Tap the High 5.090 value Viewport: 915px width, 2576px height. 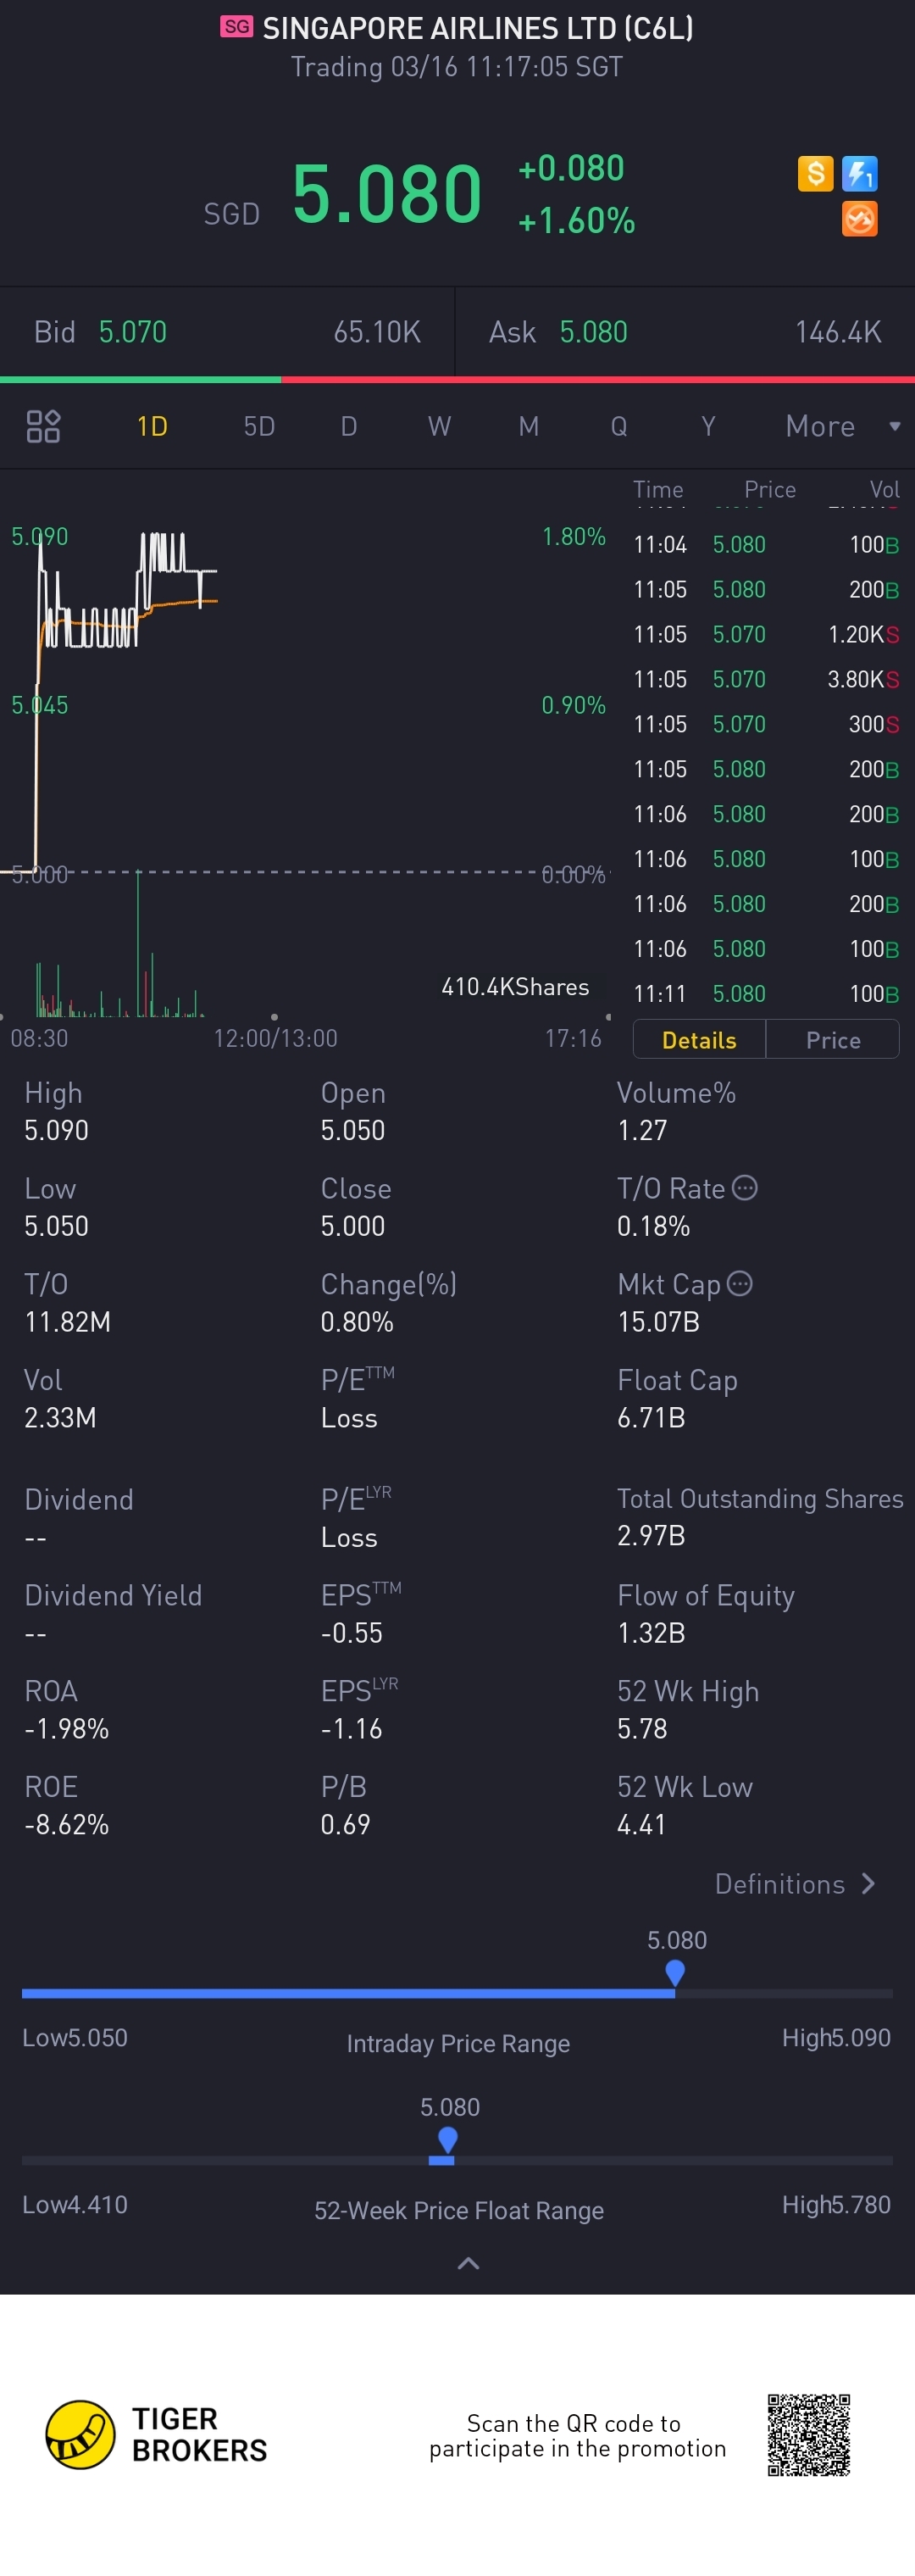click(56, 1130)
